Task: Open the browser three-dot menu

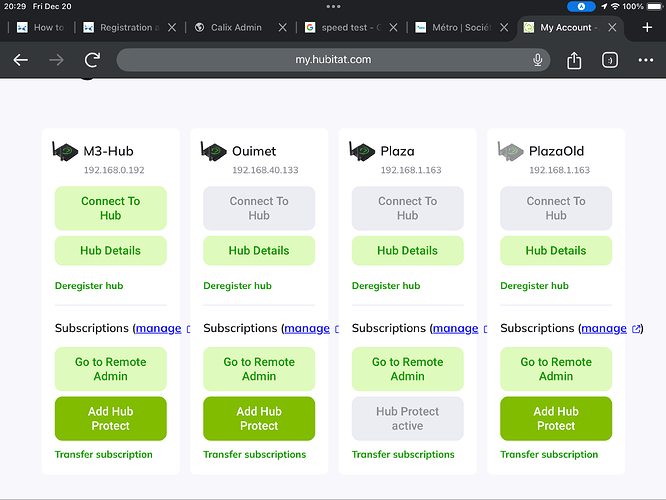Action: tap(646, 60)
